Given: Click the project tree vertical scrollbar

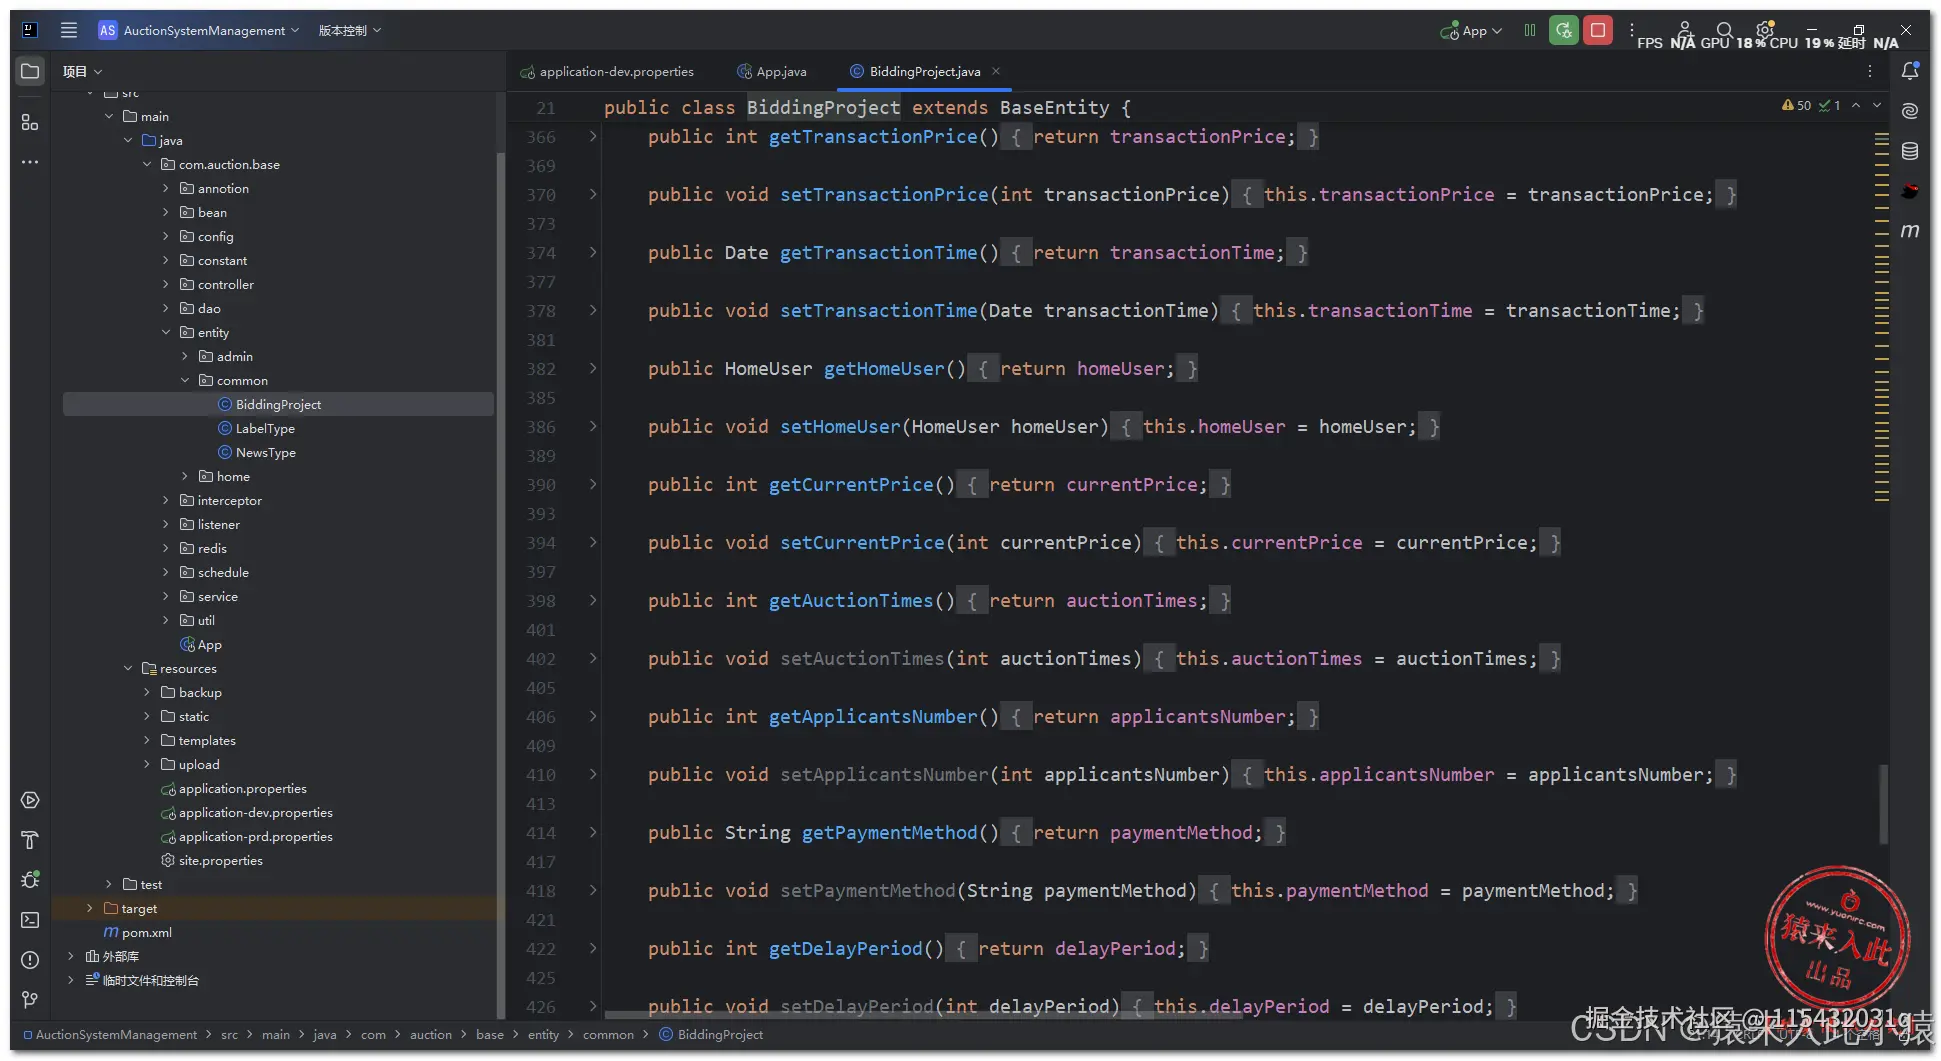Looking at the screenshot, I should click(x=500, y=585).
